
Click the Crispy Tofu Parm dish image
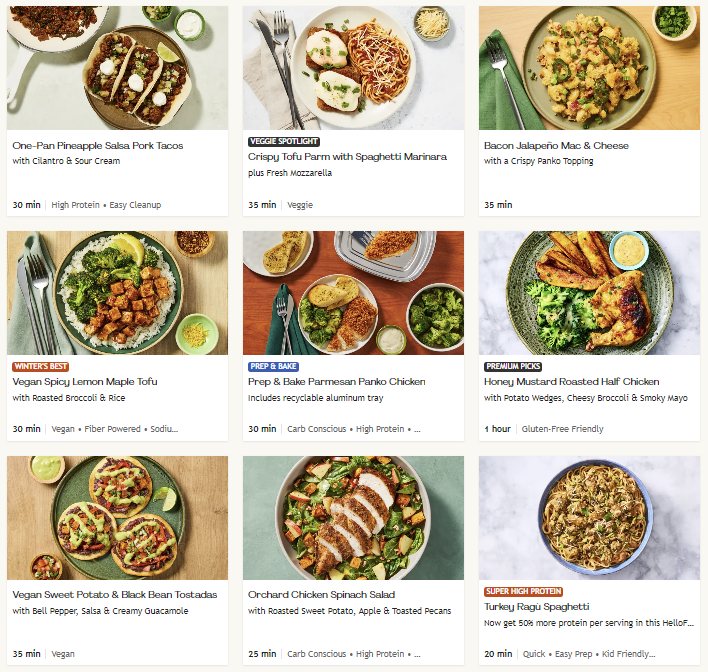(x=353, y=68)
